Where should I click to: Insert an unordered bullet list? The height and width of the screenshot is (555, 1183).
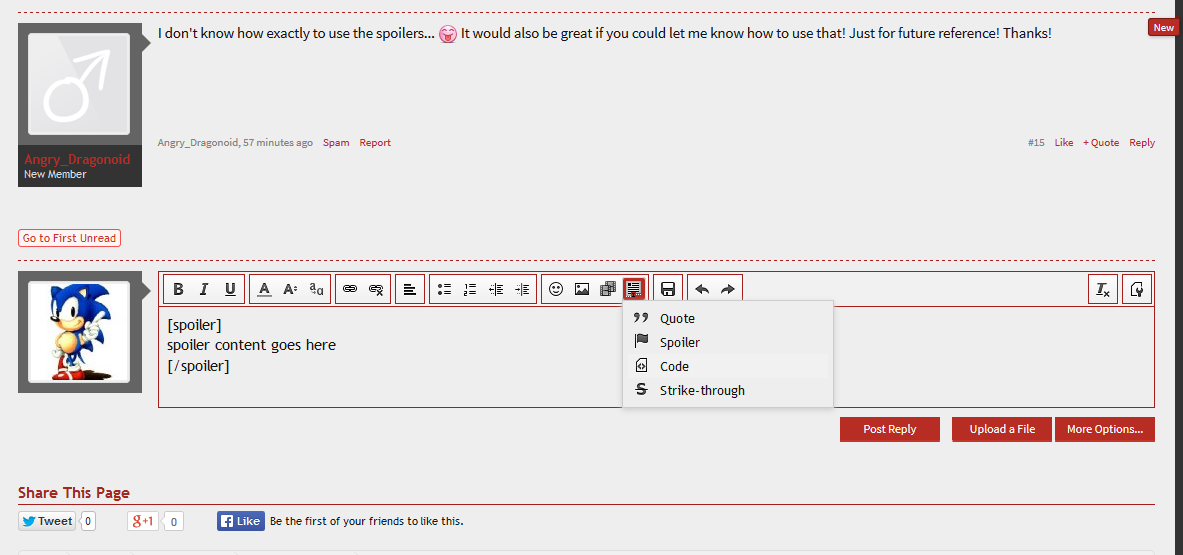coord(444,289)
